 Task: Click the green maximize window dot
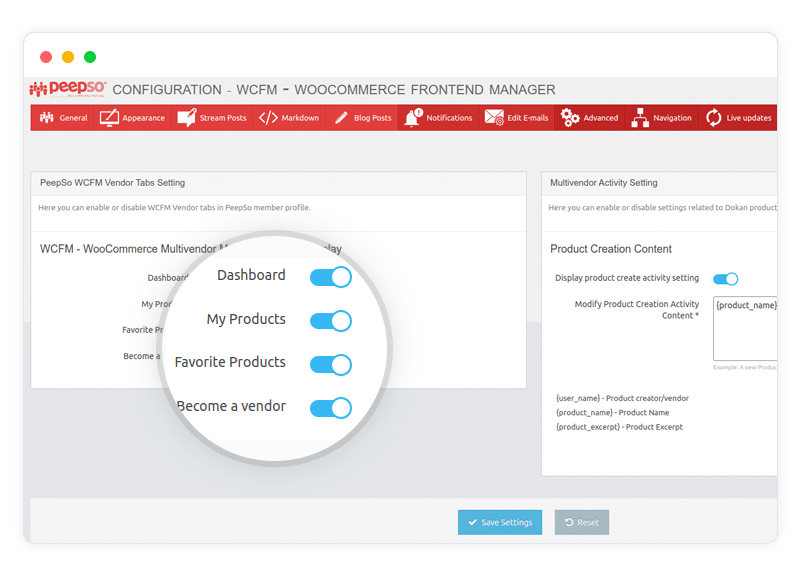pos(90,57)
